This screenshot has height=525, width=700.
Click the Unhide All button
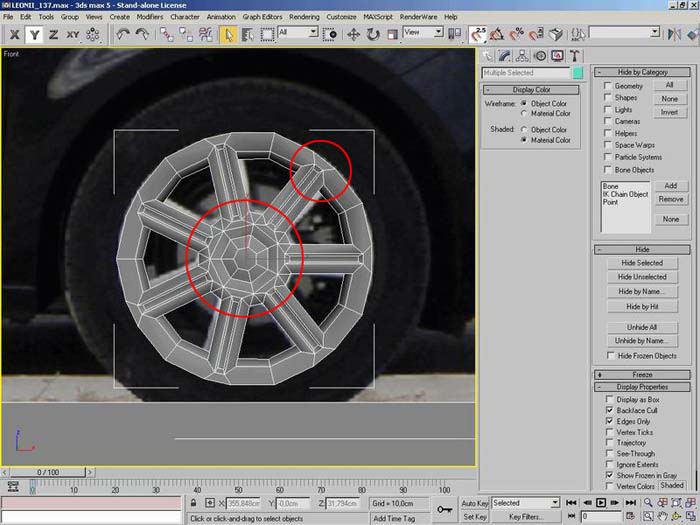[642, 327]
